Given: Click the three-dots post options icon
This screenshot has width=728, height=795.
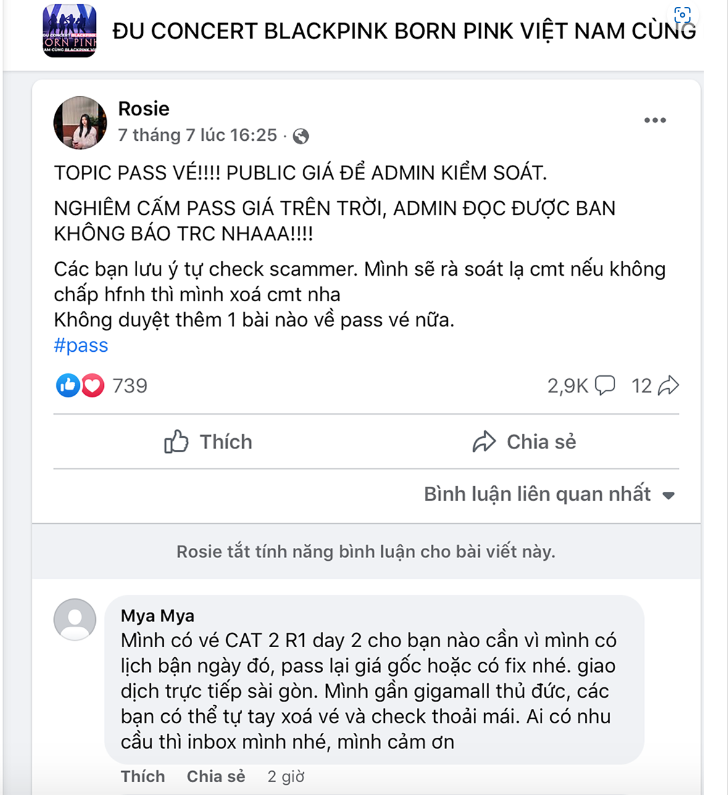Looking at the screenshot, I should (x=654, y=121).
